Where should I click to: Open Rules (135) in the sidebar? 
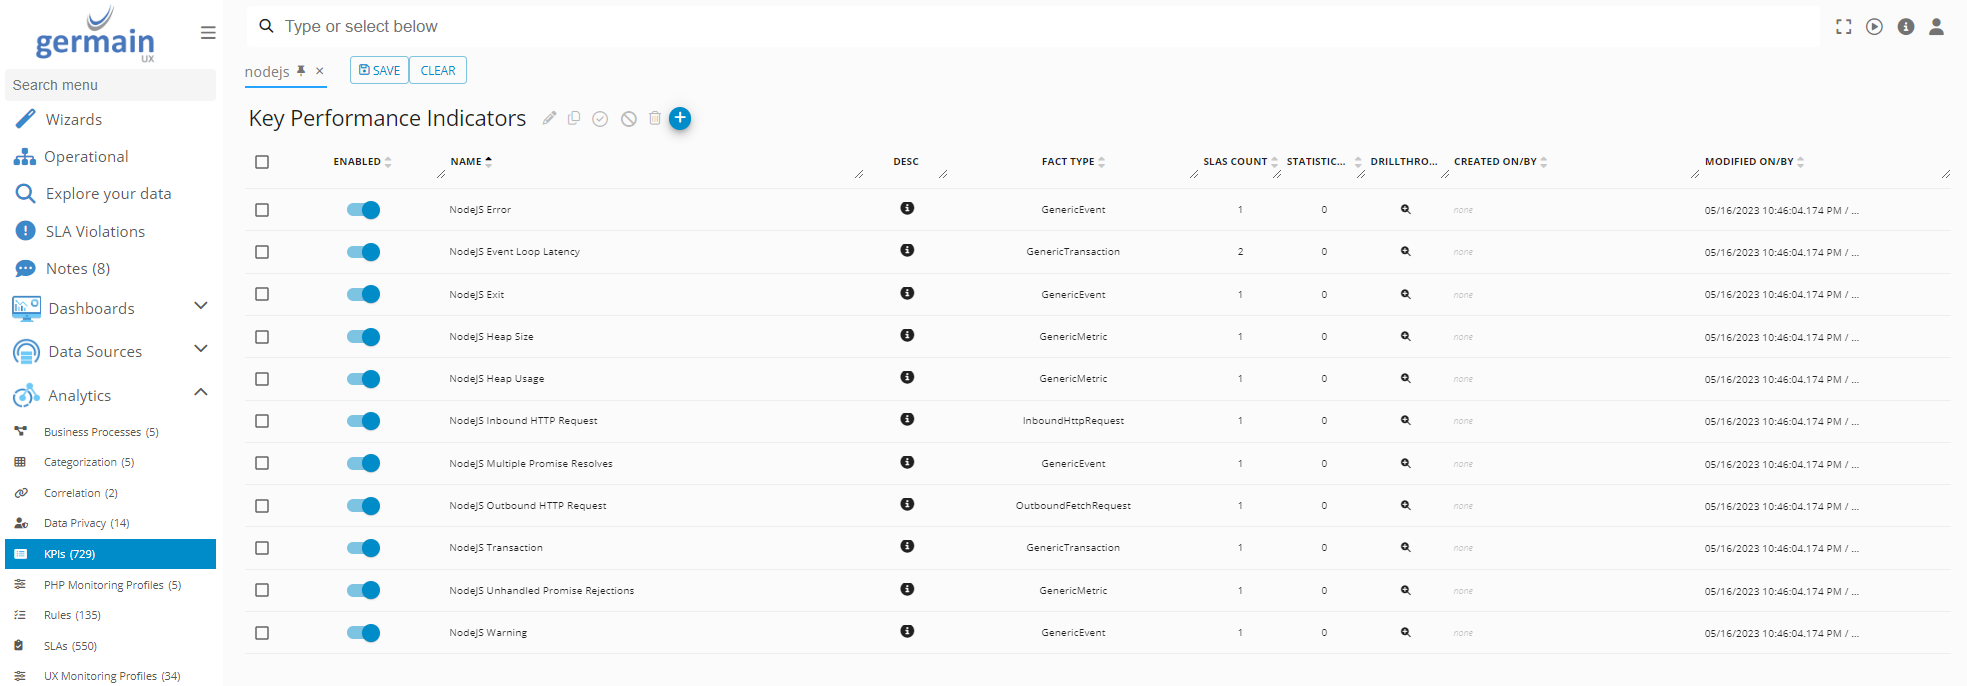pyautogui.click(x=72, y=615)
